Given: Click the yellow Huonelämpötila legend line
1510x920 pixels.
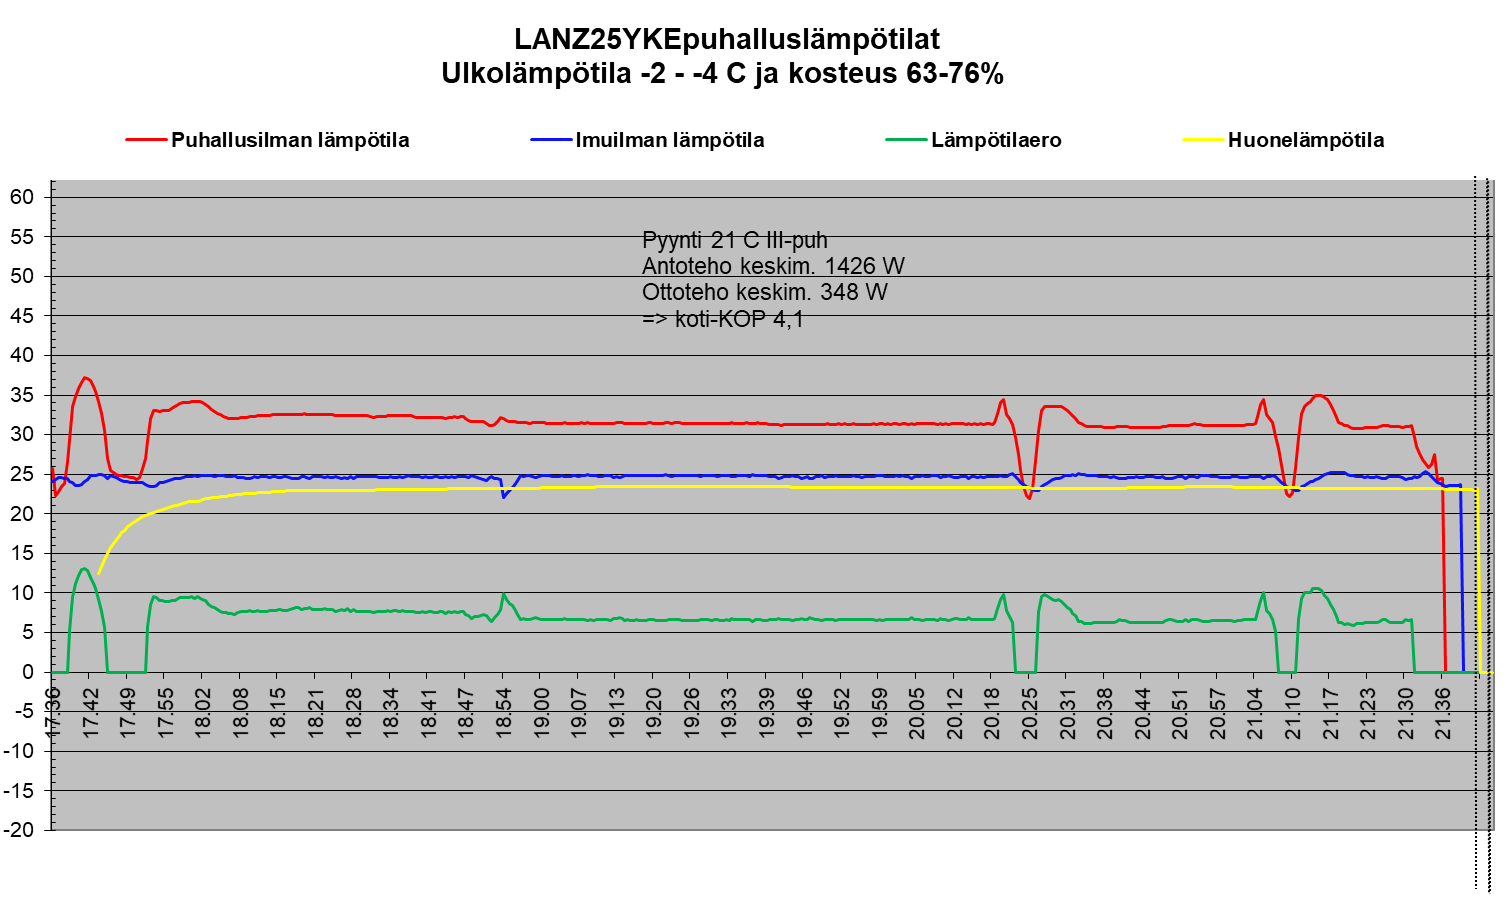Looking at the screenshot, I should (x=1203, y=140).
